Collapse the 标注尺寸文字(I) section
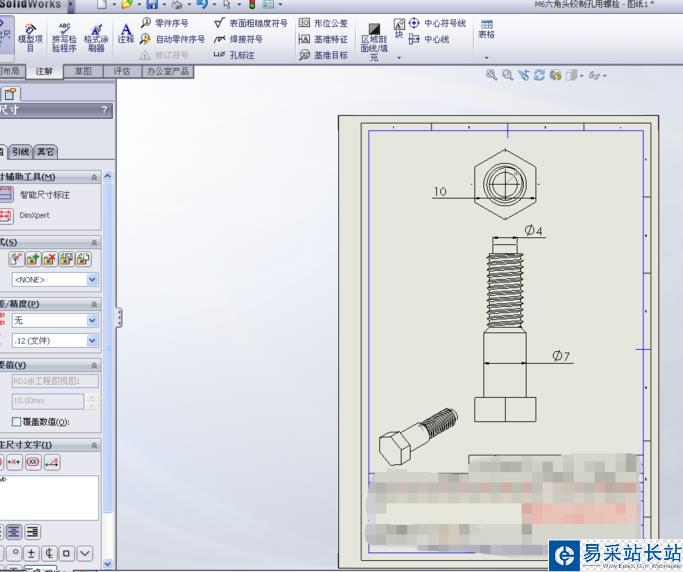This screenshot has width=683, height=572. pos(94,445)
